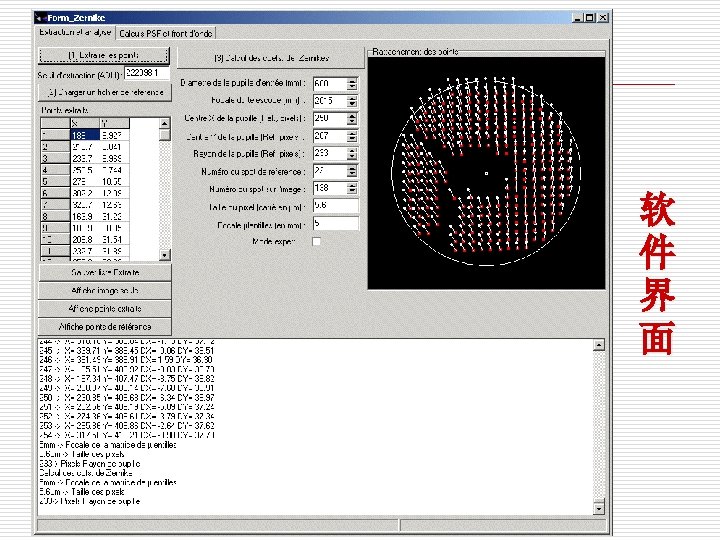Decrease the Numéro du spot de référence value

click(x=352, y=174)
